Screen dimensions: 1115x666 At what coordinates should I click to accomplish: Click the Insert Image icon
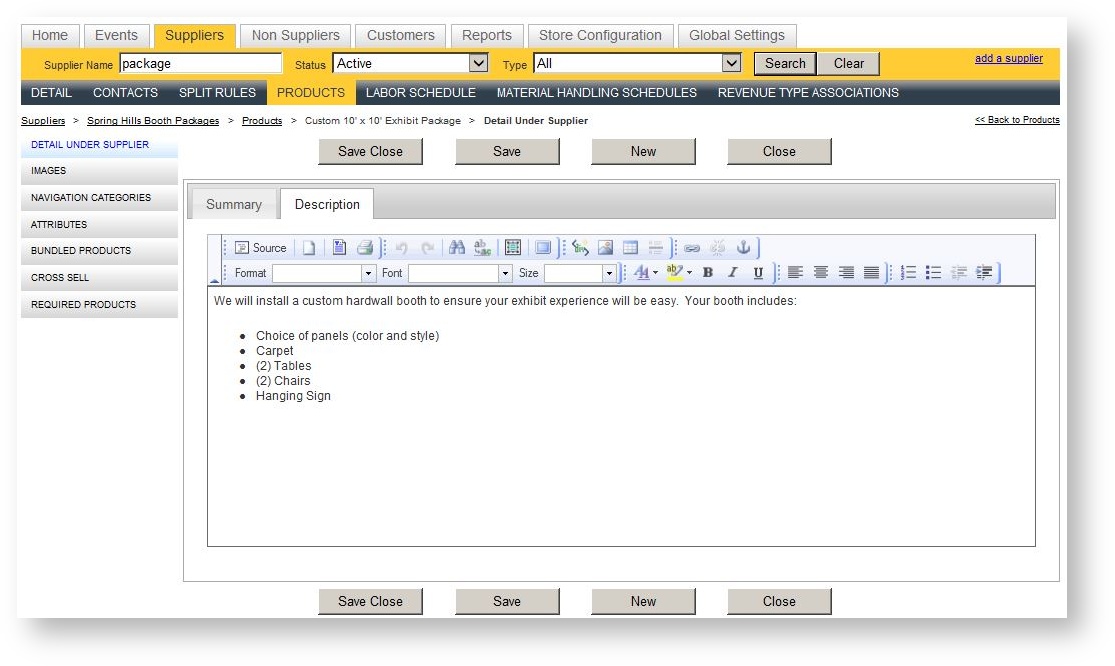(x=606, y=248)
